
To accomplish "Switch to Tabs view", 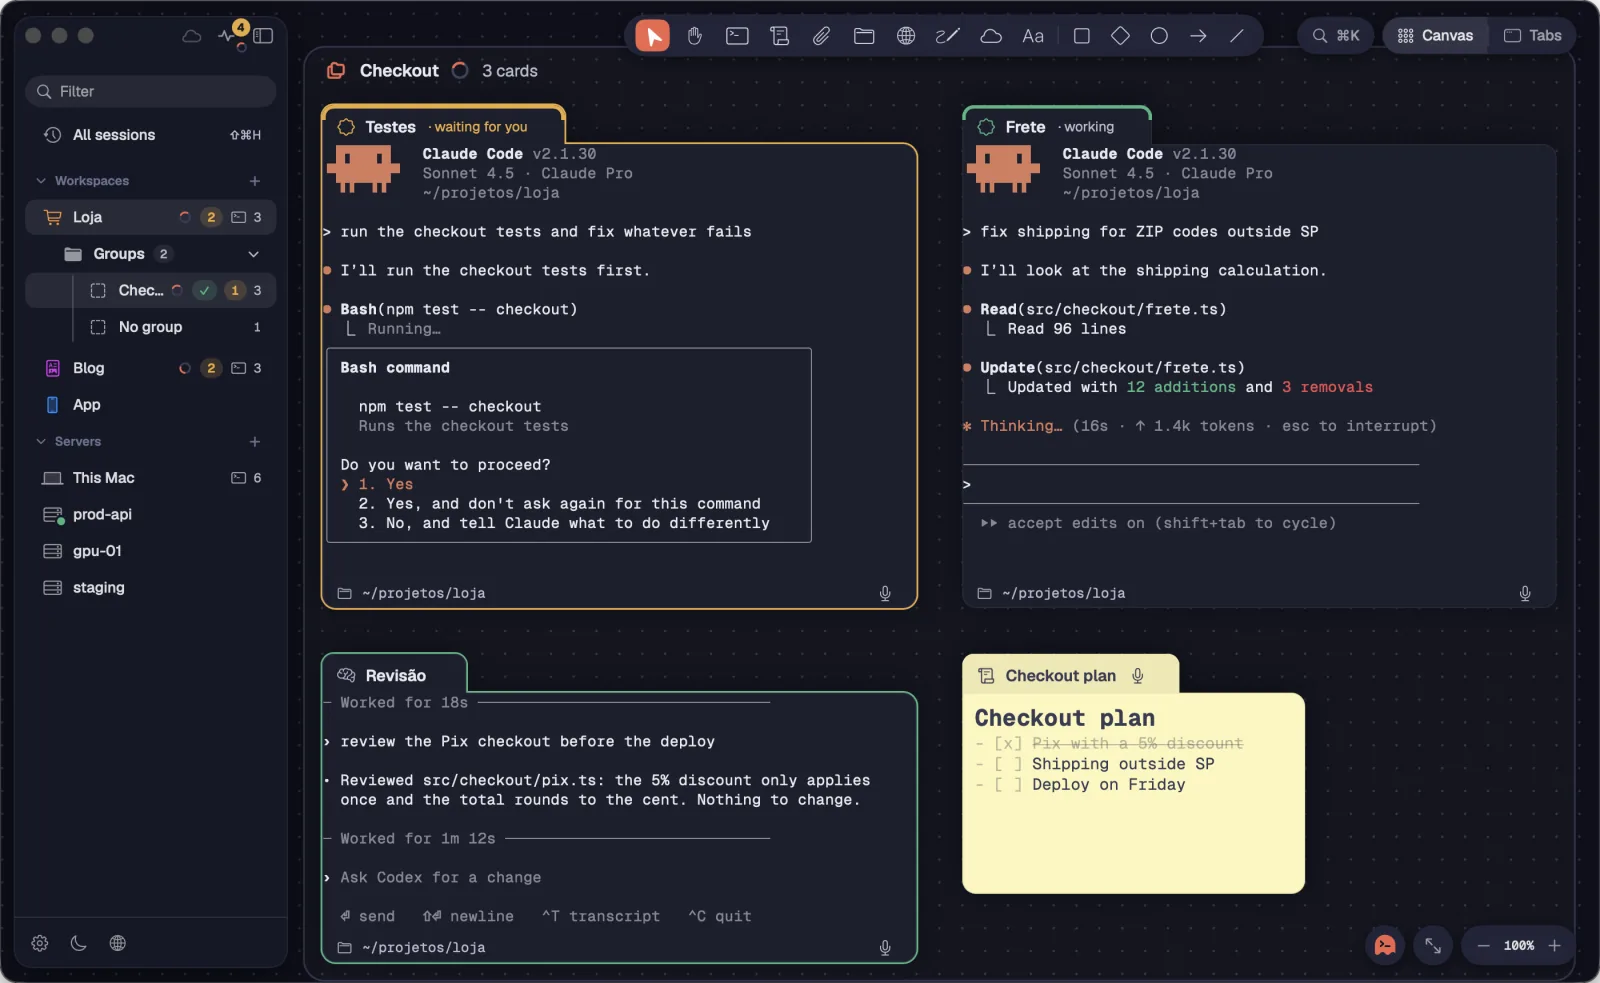I will 1532,36.
